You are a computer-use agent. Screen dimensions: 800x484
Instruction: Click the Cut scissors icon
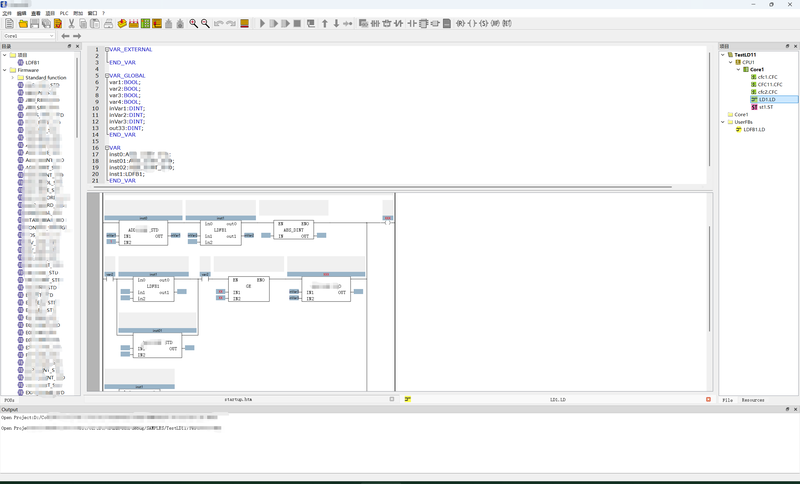[69, 23]
